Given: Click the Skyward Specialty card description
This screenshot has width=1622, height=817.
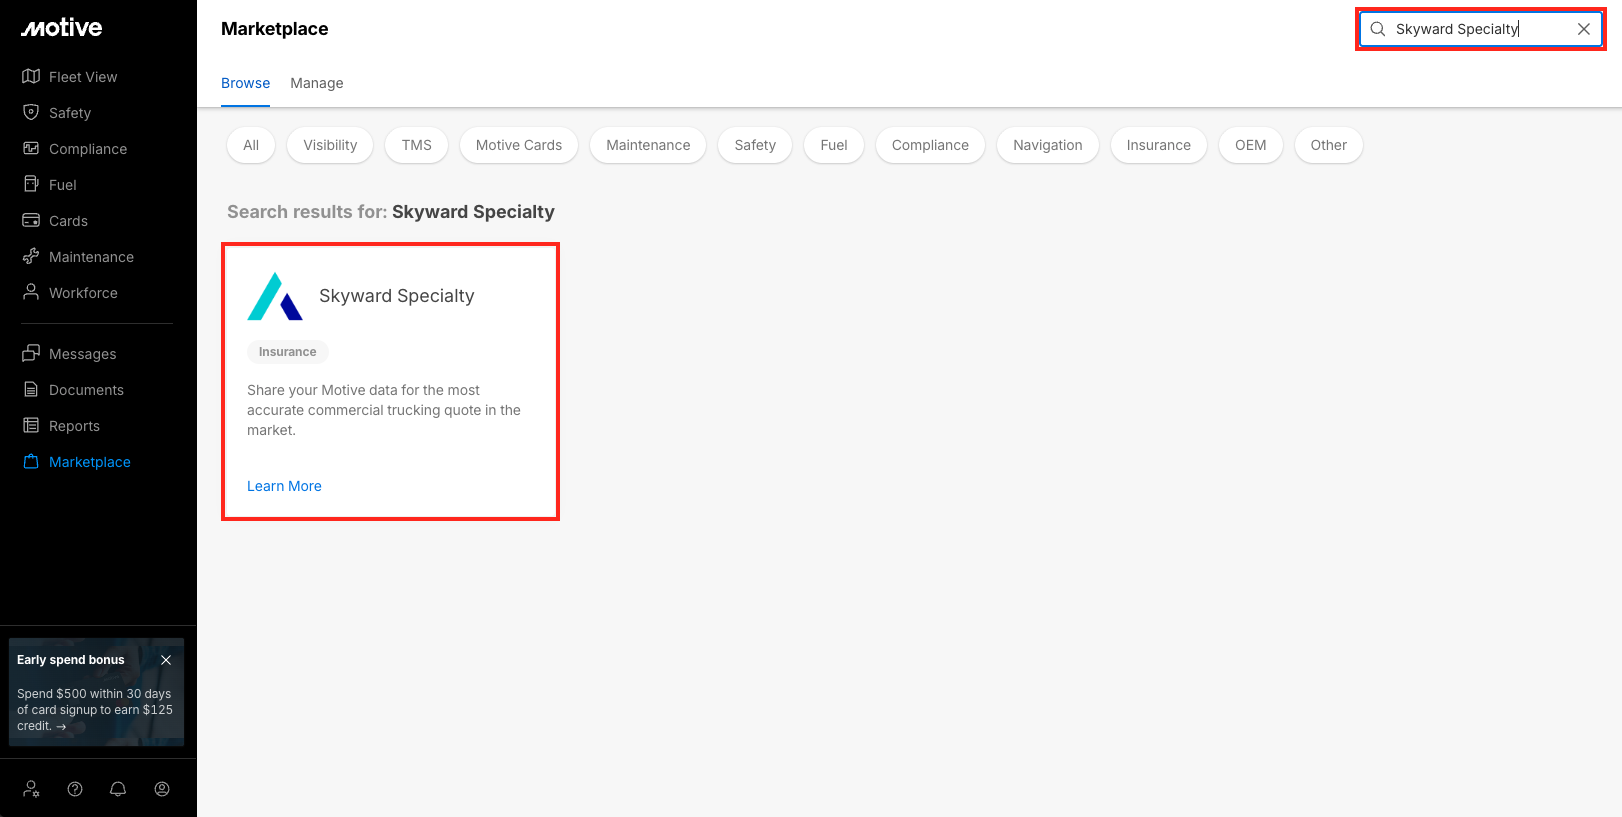Looking at the screenshot, I should pos(384,410).
